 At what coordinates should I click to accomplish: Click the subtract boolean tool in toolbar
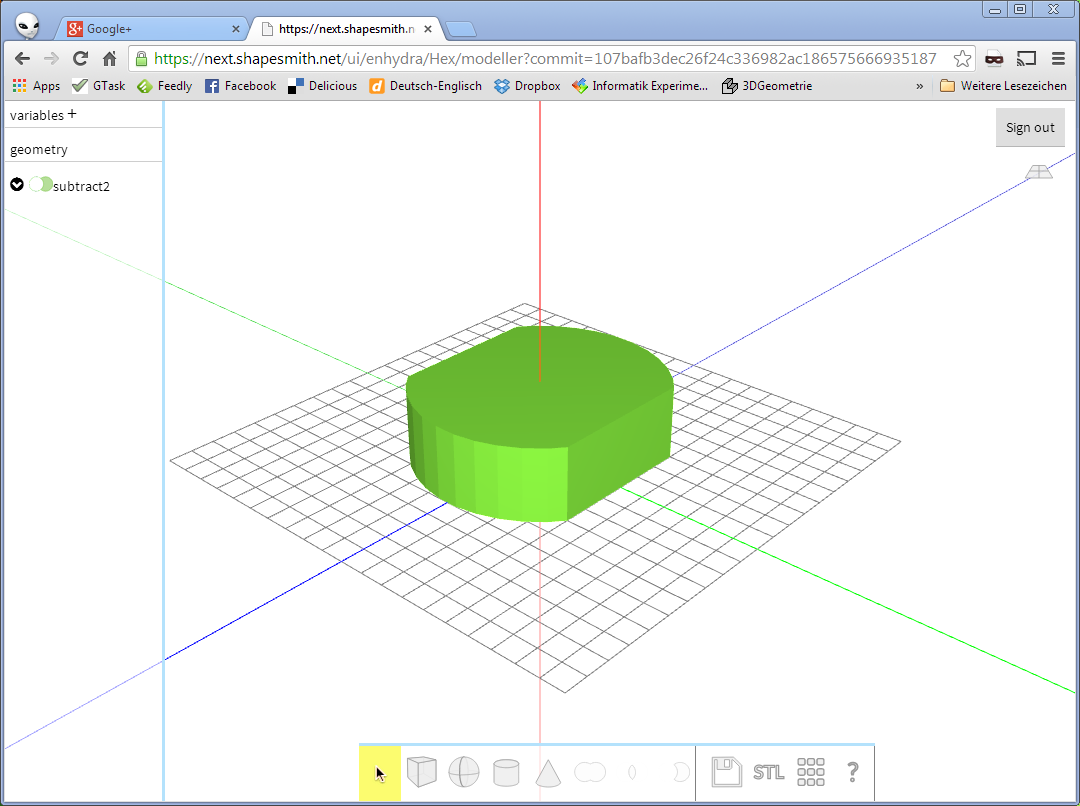point(678,772)
